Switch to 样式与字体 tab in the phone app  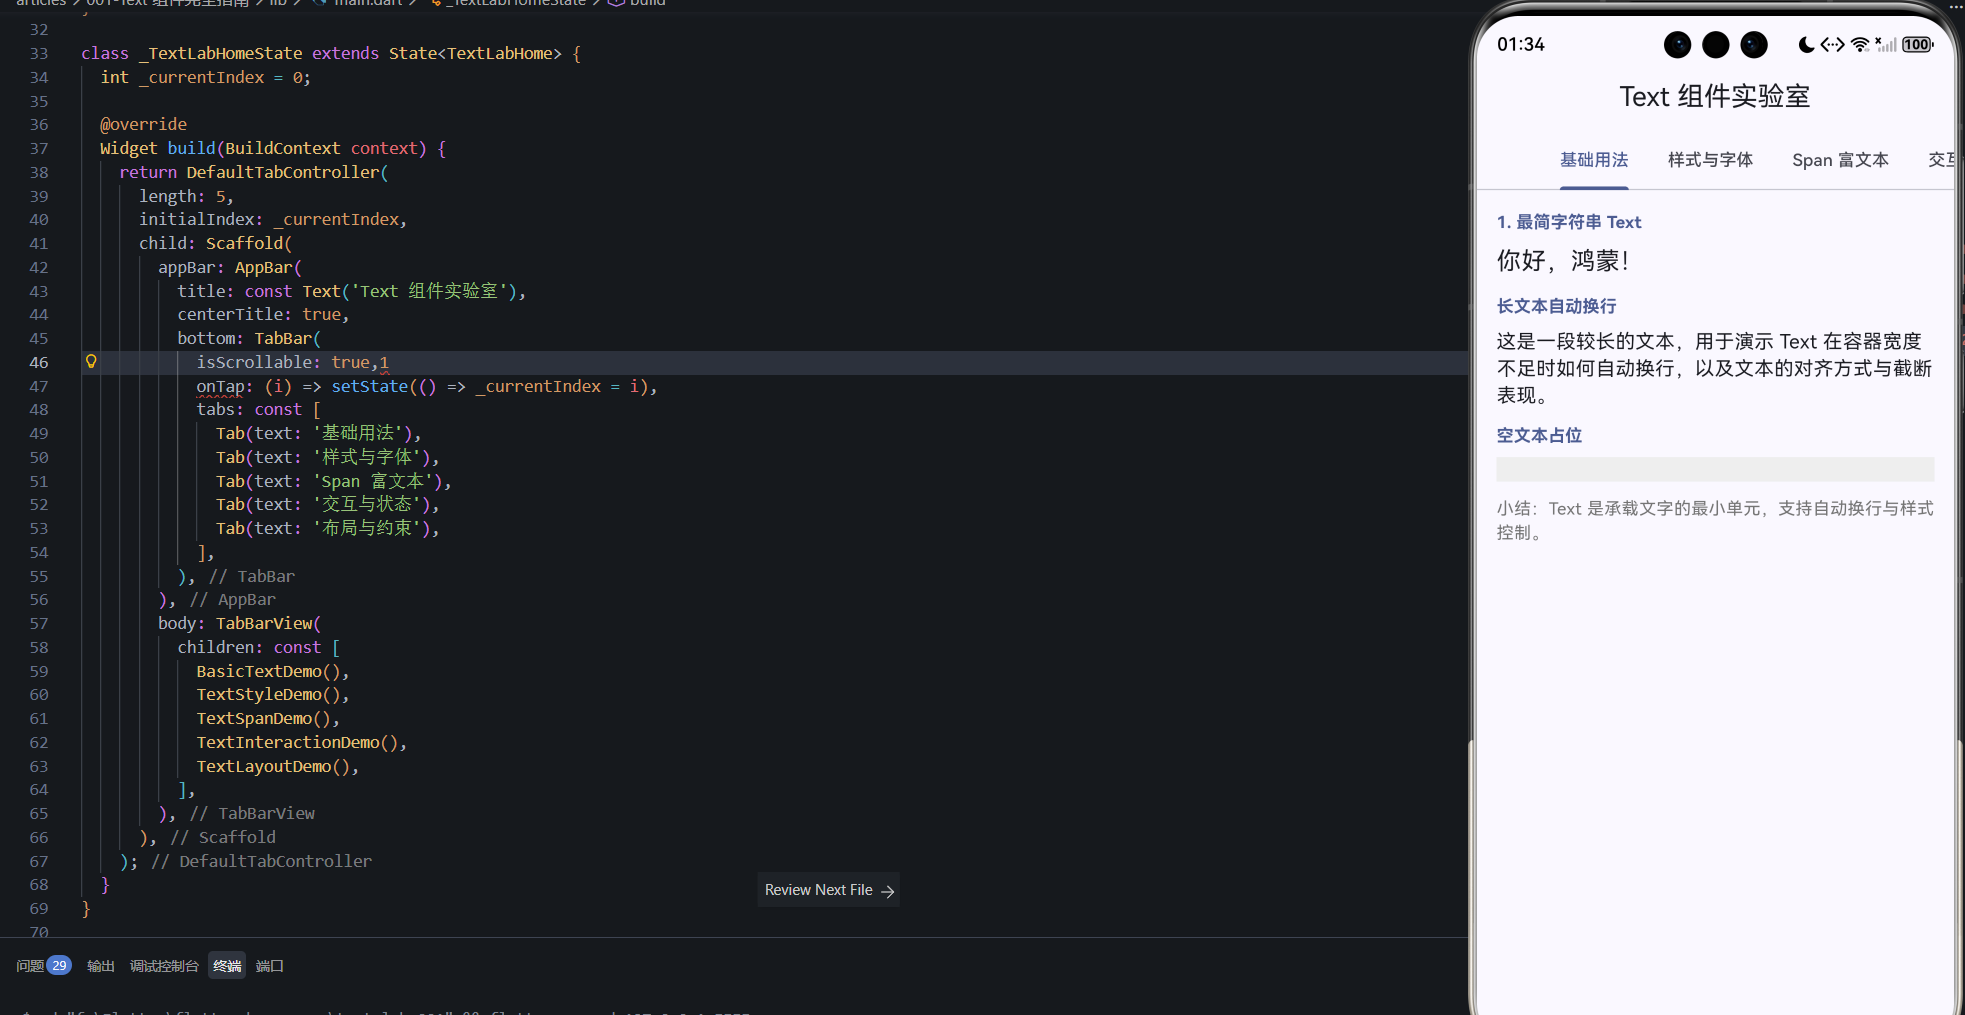tap(1710, 160)
